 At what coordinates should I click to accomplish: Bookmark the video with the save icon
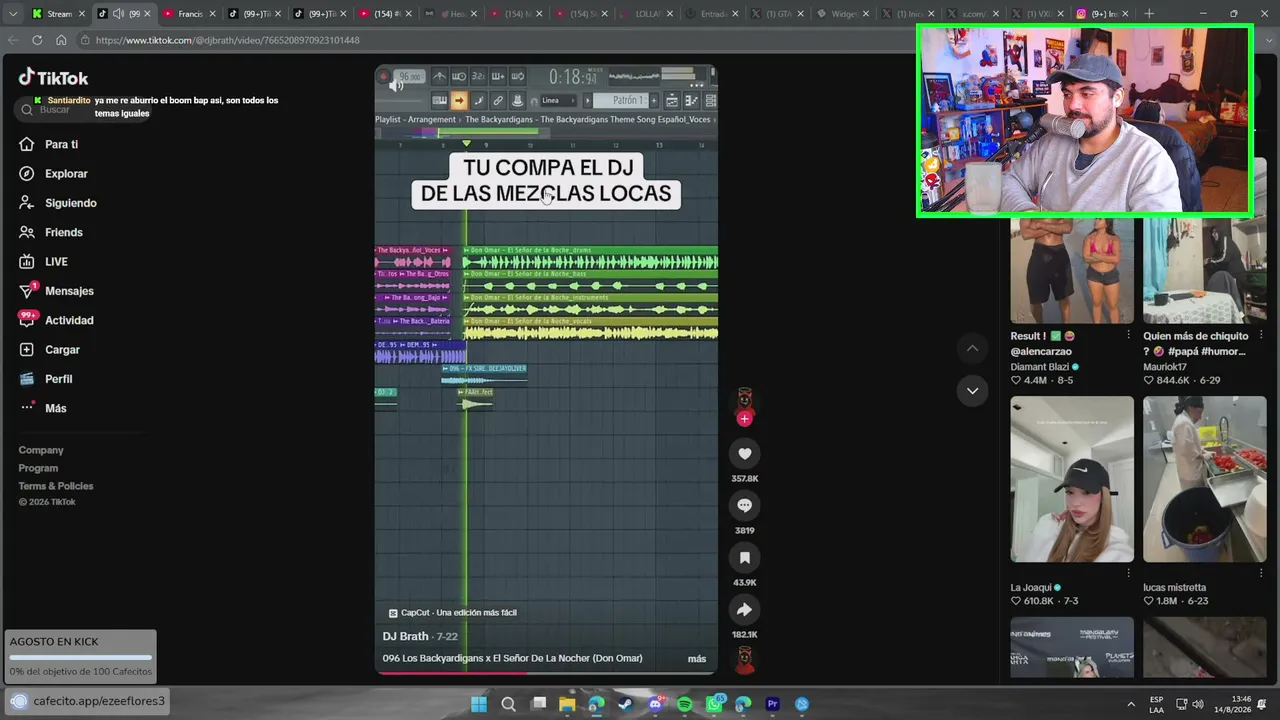pyautogui.click(x=744, y=558)
